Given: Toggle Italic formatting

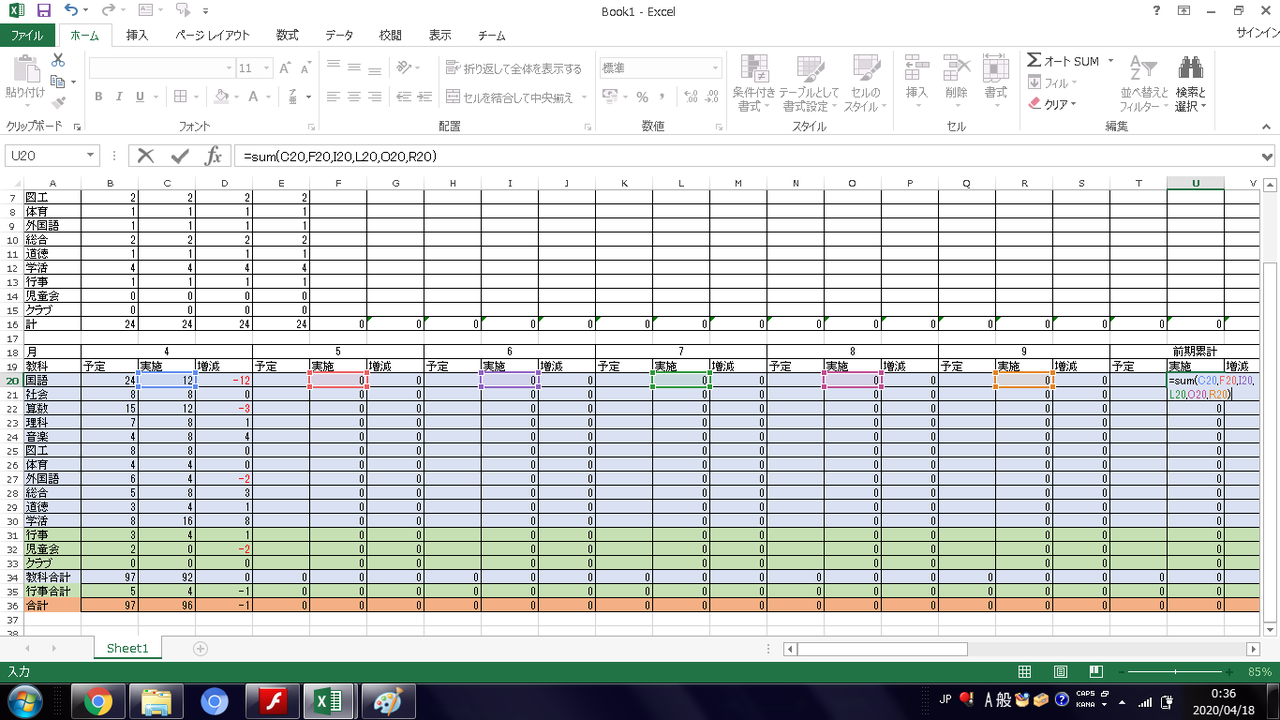Looking at the screenshot, I should pyautogui.click(x=119, y=97).
